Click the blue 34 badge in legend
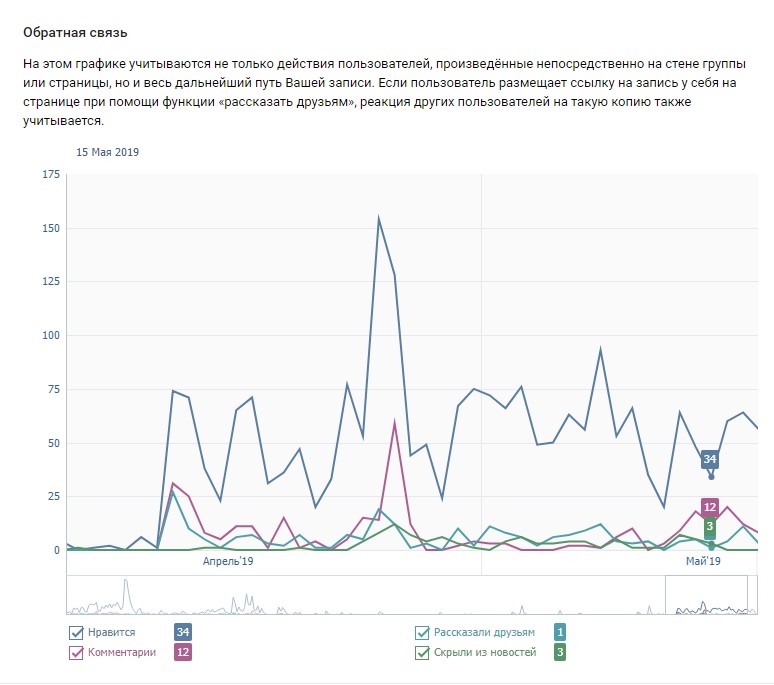Screen dimensions: 774x685 click(x=183, y=632)
